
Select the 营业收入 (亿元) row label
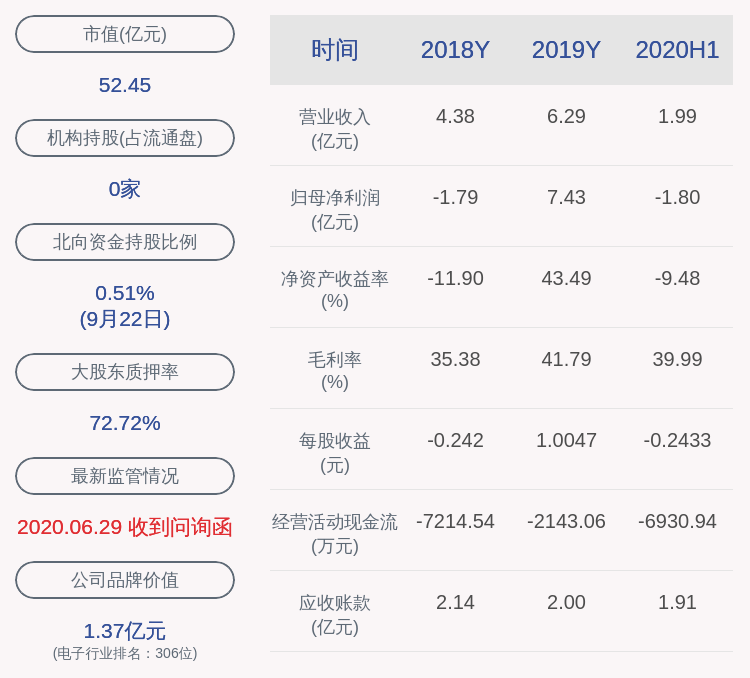[335, 129]
